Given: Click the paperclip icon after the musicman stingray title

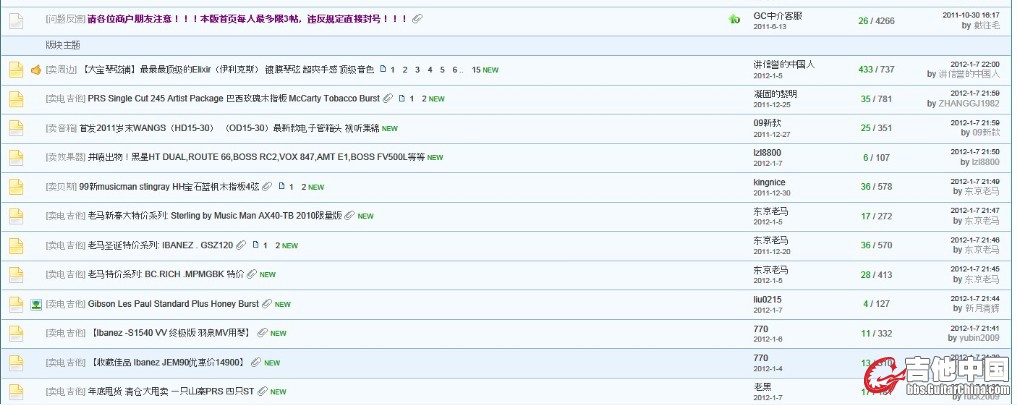Looking at the screenshot, I should click(x=267, y=186).
